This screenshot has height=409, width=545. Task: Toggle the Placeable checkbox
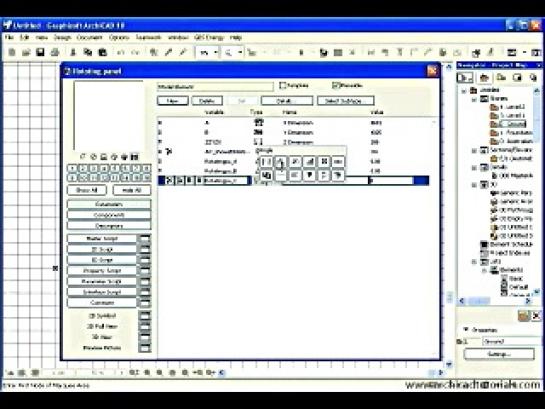click(335, 85)
